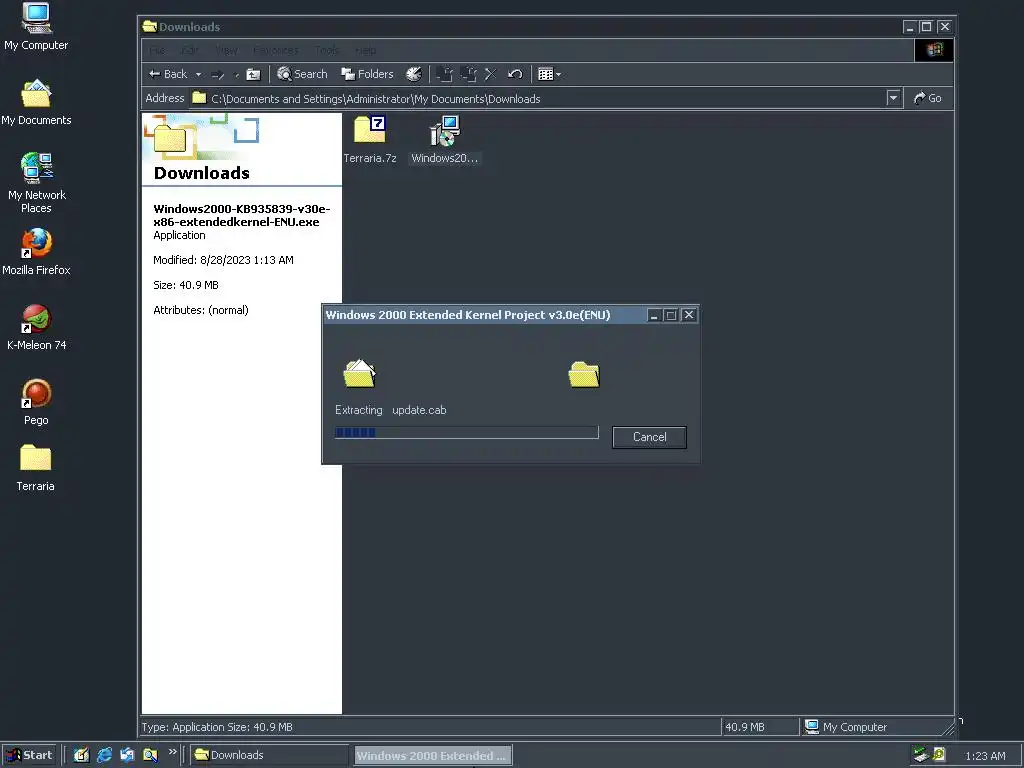Select the Terraria desktop folder
Image resolution: width=1024 pixels, height=768 pixels.
click(x=35, y=468)
